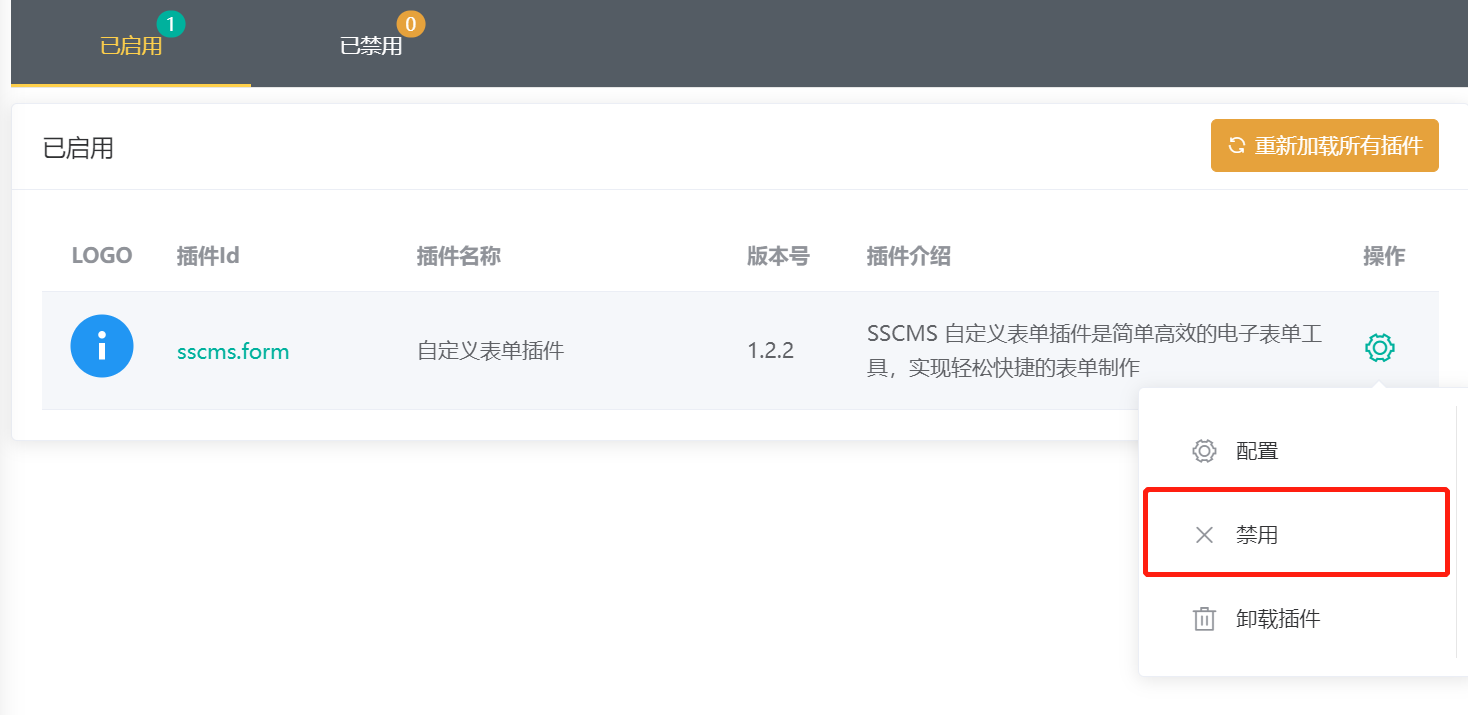The width and height of the screenshot is (1468, 715).
Task: Click the trash icon beside 卸载插件
Action: pyautogui.click(x=1204, y=619)
